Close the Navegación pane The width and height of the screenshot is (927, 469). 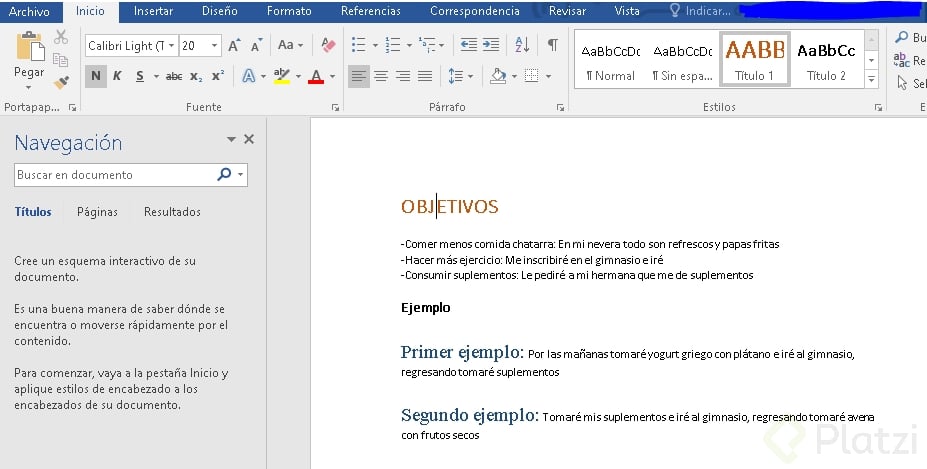[x=249, y=139]
